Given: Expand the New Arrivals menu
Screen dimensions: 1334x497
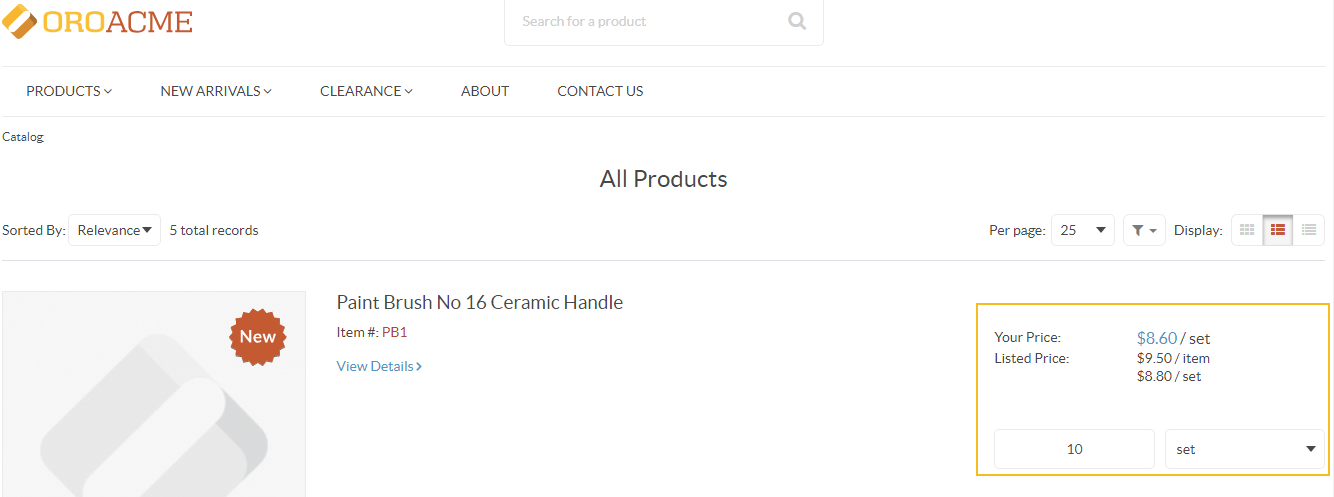Looking at the screenshot, I should (x=216, y=91).
